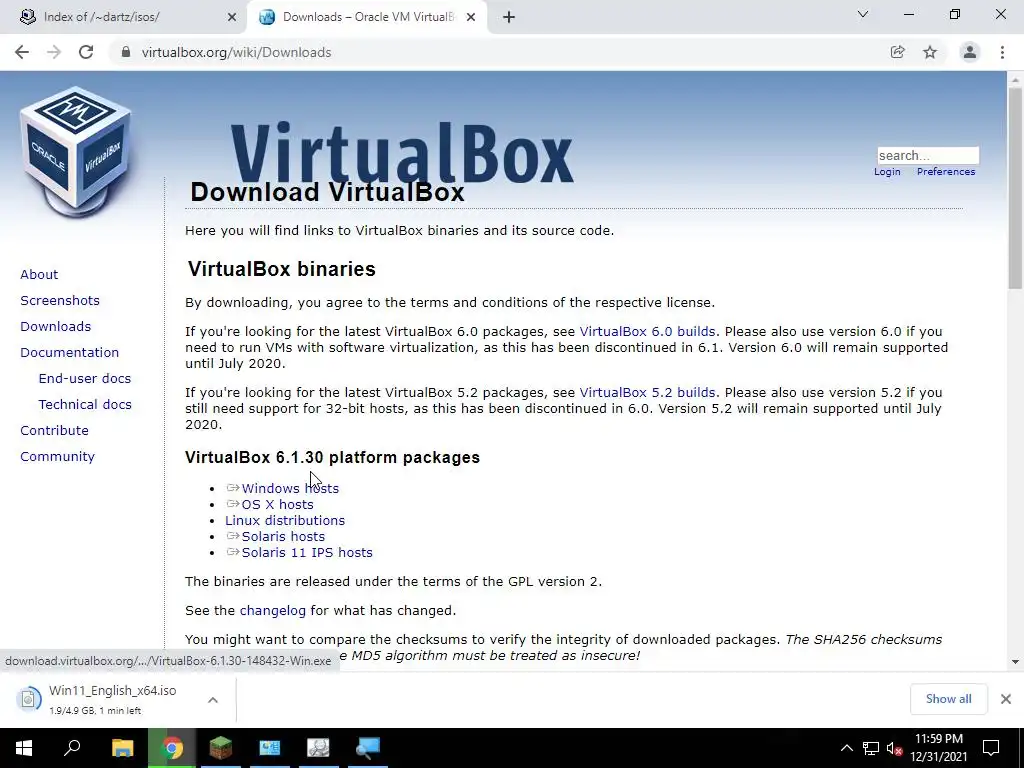This screenshot has width=1024, height=768.
Task: Open the changelog link
Action: 272,611
